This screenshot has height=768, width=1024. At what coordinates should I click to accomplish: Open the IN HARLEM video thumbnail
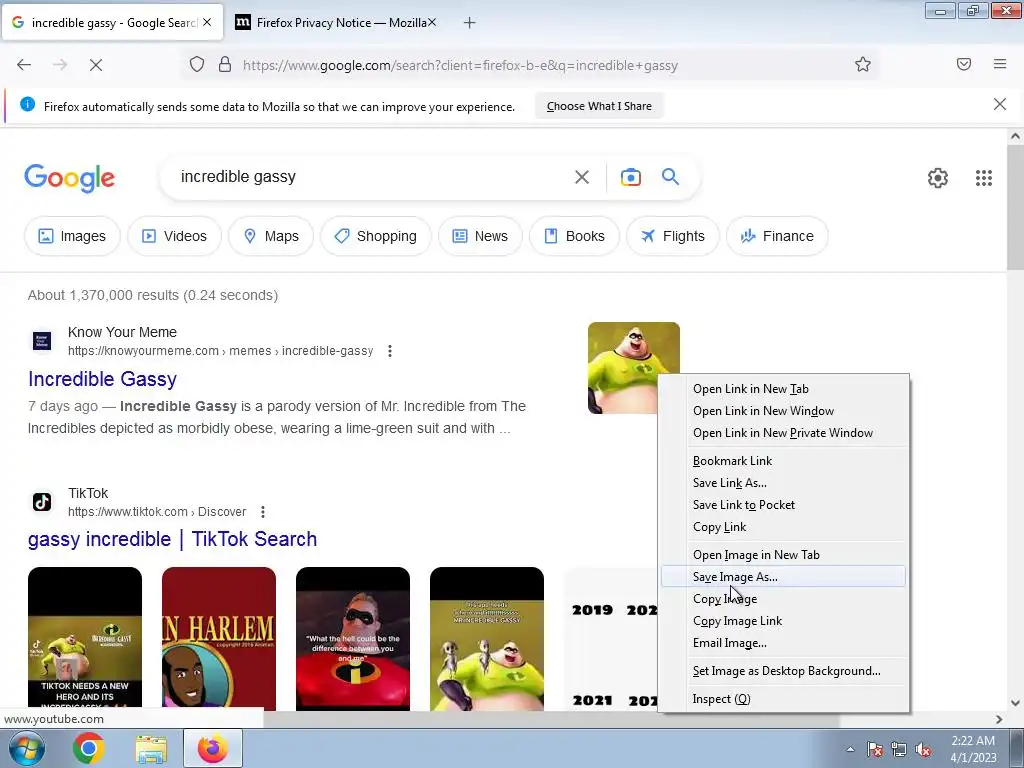219,639
